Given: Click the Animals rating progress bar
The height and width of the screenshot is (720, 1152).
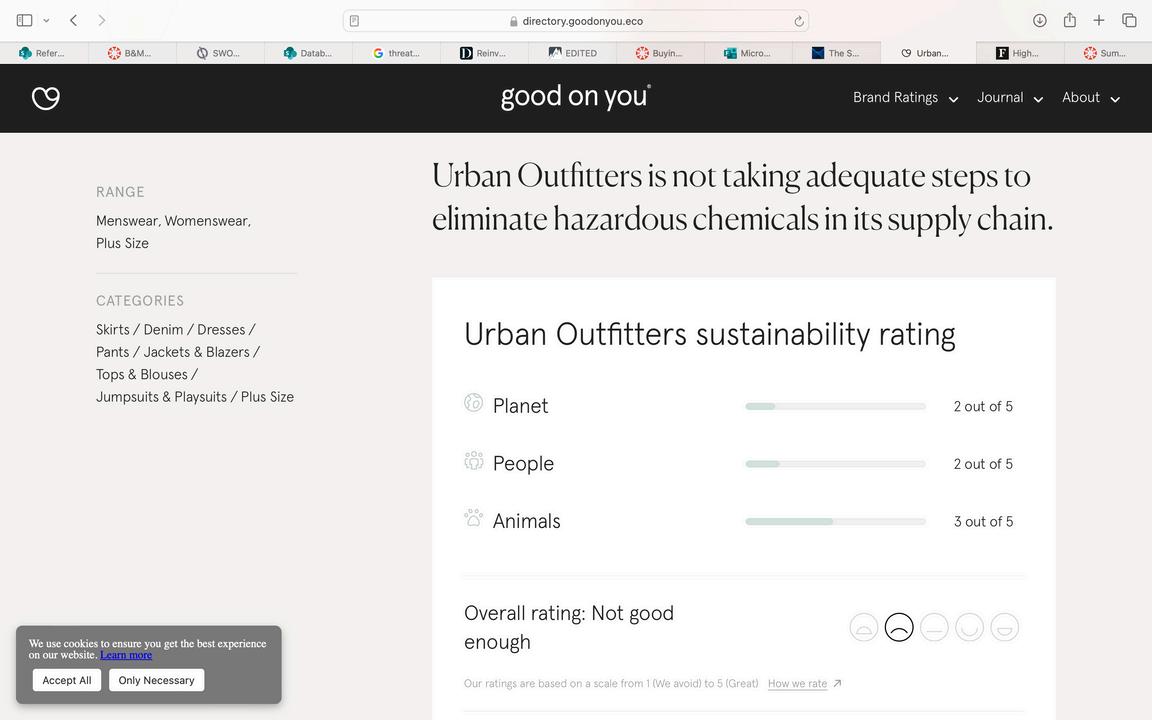Looking at the screenshot, I should coord(835,522).
